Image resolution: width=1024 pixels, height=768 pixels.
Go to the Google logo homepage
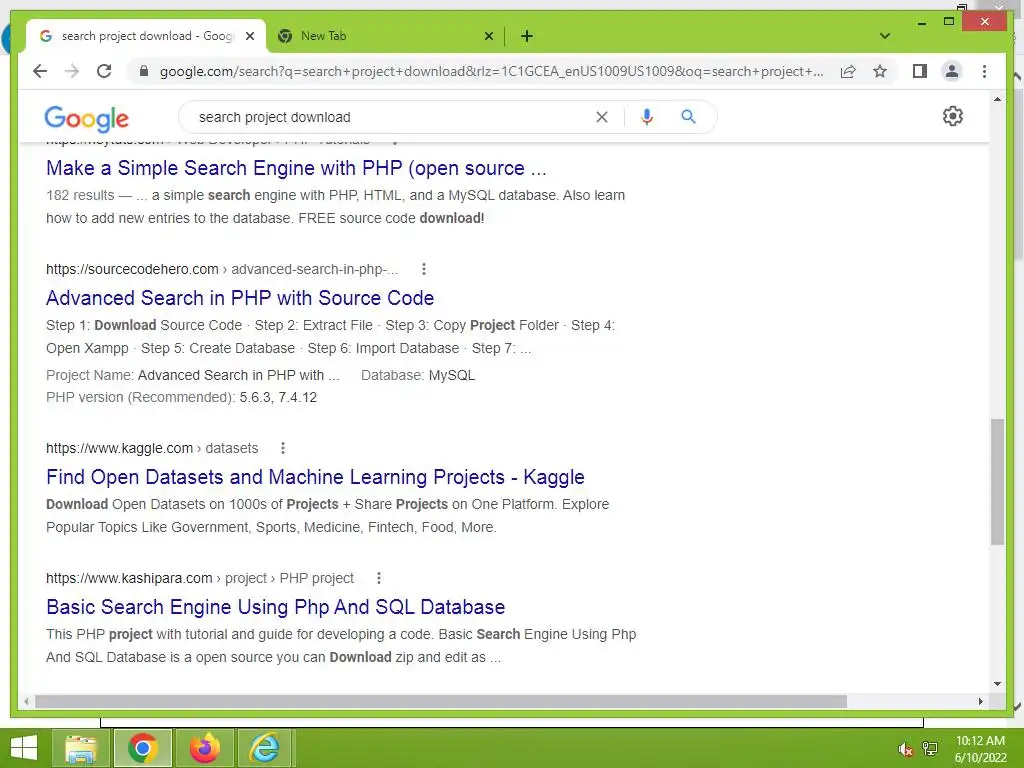87,119
